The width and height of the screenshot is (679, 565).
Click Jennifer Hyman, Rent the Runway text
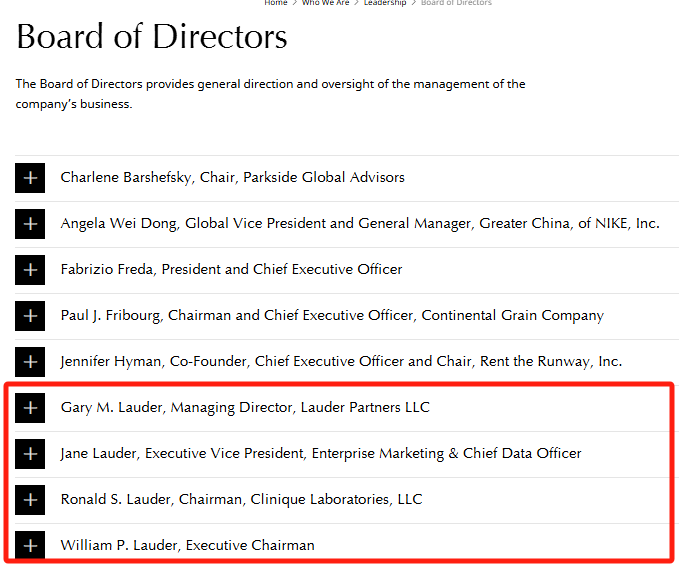[x=341, y=362]
